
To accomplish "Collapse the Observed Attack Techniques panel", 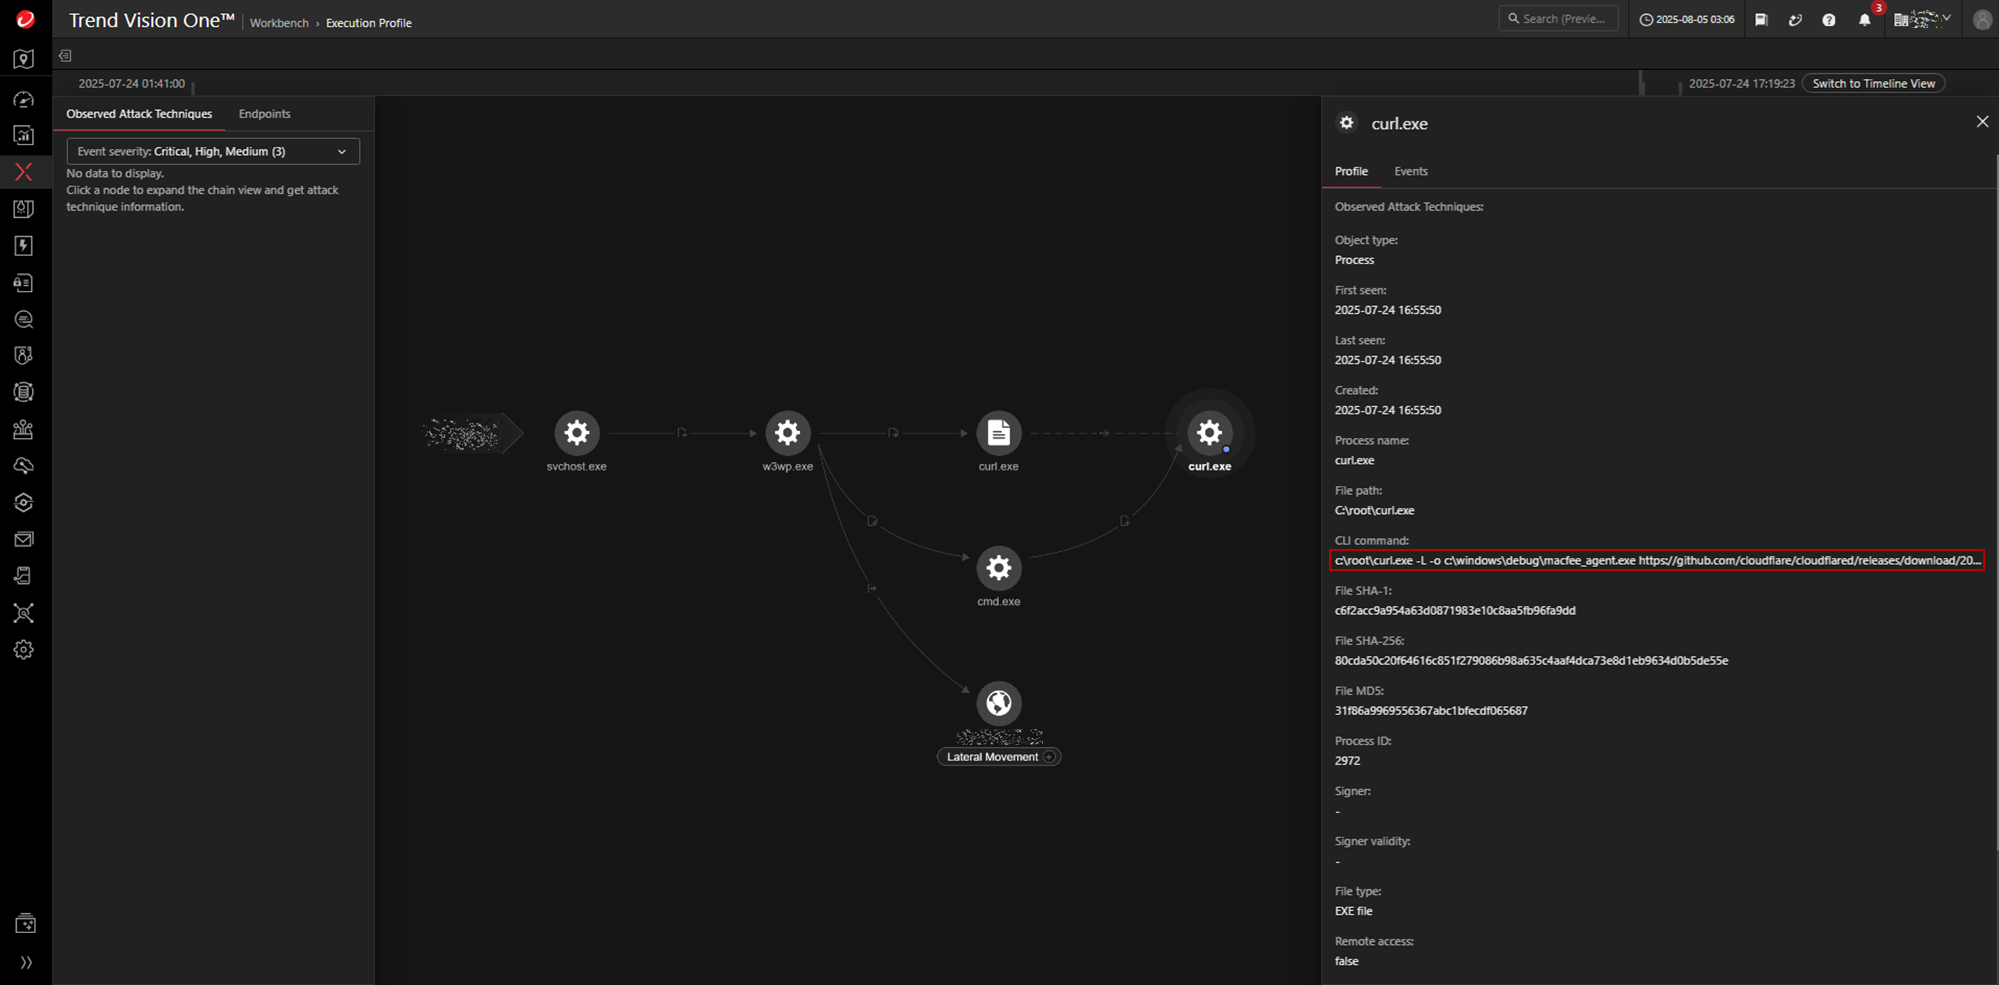I will pos(65,56).
